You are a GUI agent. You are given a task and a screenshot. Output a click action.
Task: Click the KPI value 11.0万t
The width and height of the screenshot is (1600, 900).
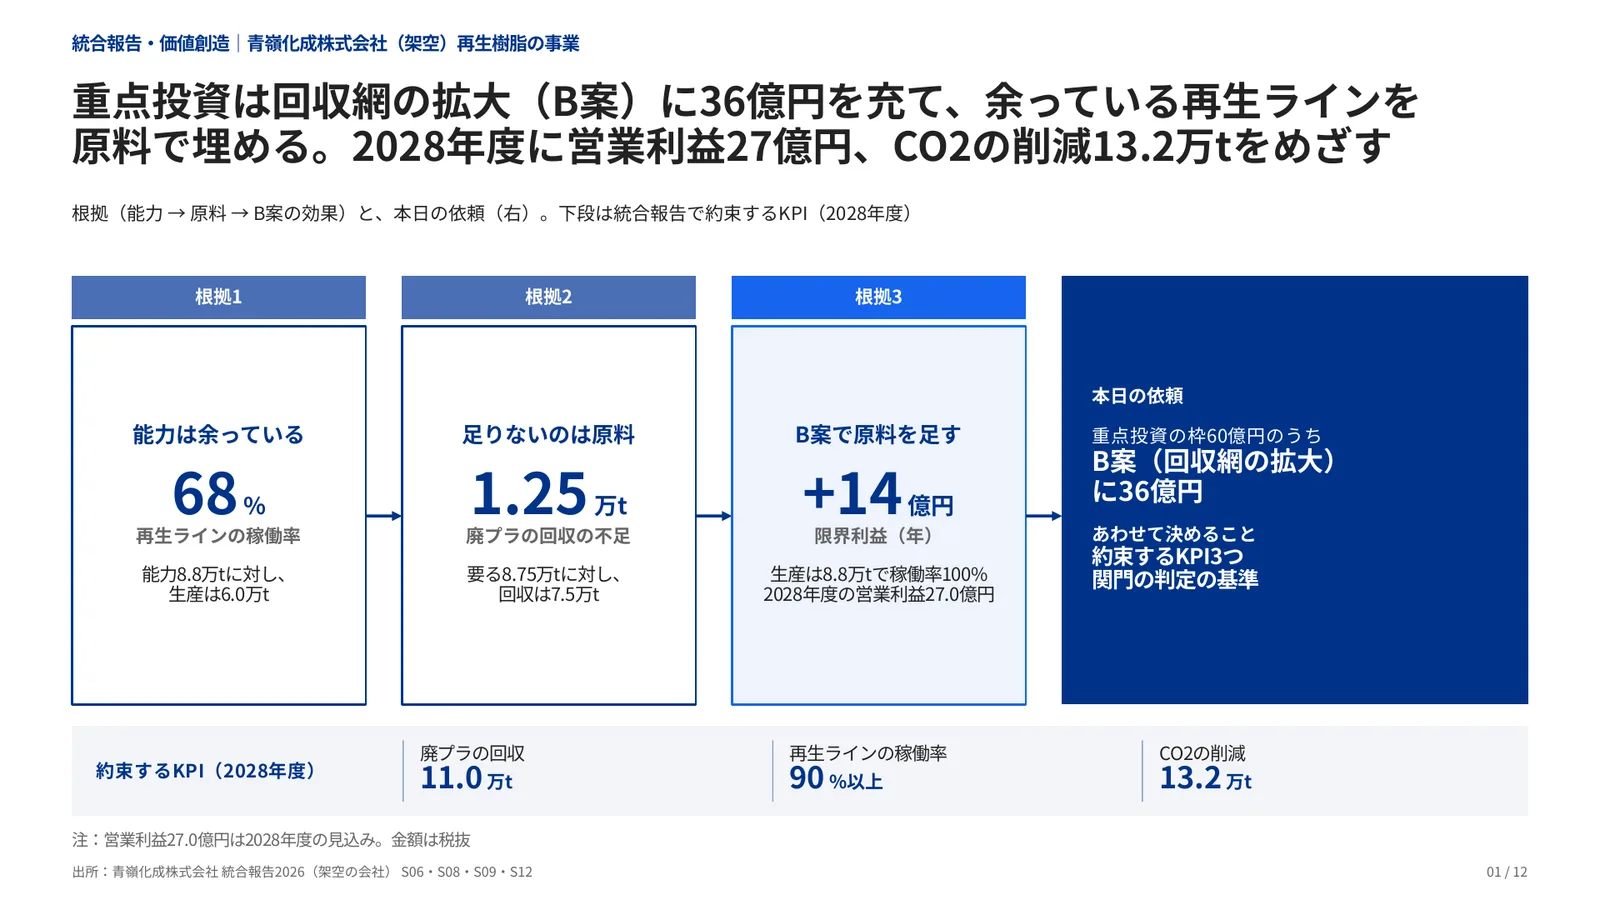click(x=466, y=778)
